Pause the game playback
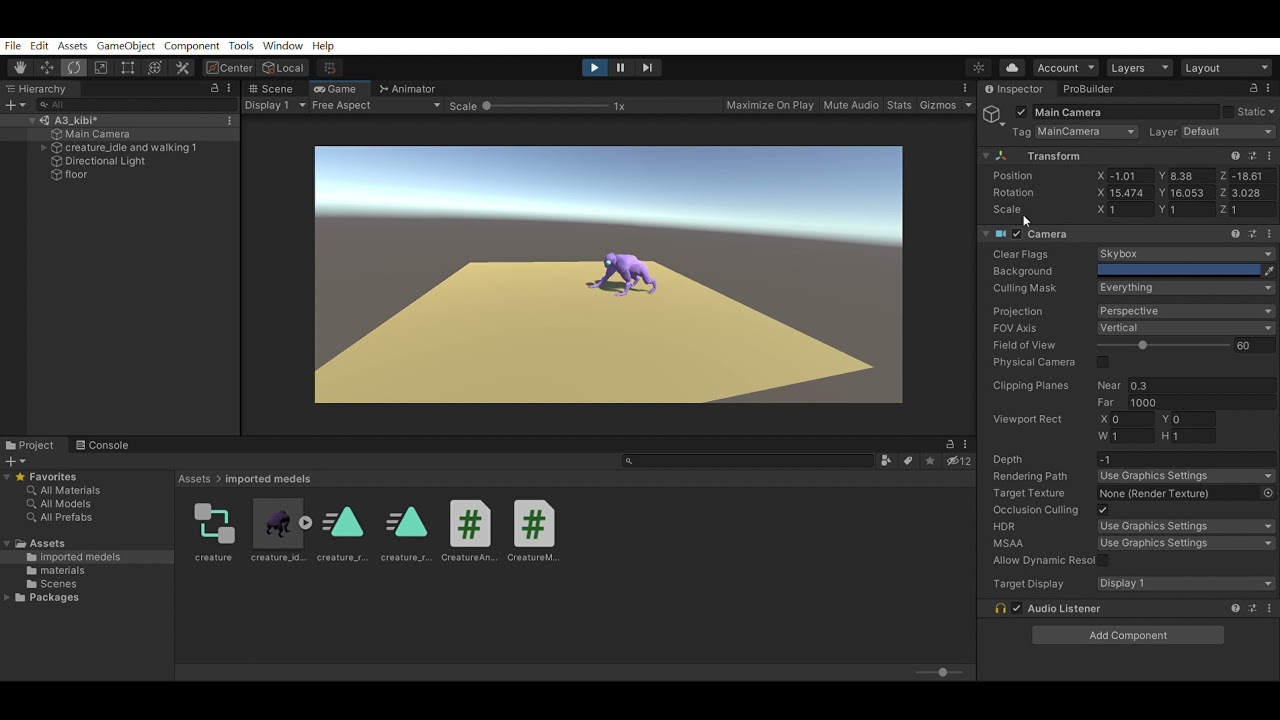The image size is (1280, 720). pyautogui.click(x=620, y=68)
